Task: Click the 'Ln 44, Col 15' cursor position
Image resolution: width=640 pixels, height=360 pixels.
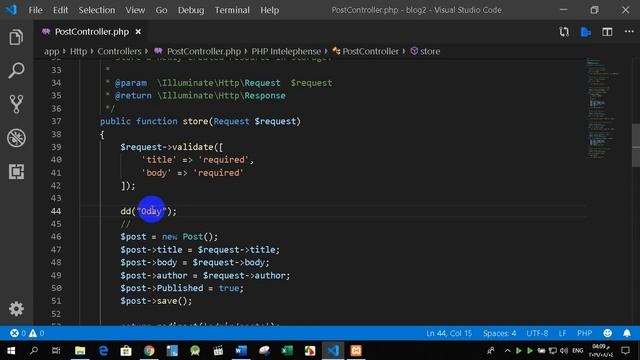Action: pyautogui.click(x=449, y=333)
